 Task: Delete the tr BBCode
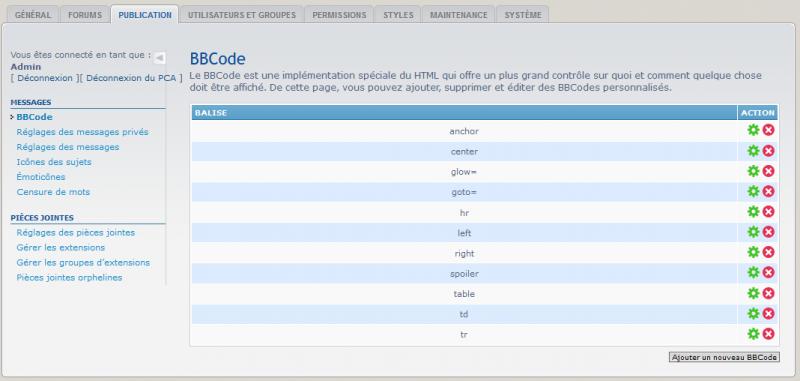[768, 334]
